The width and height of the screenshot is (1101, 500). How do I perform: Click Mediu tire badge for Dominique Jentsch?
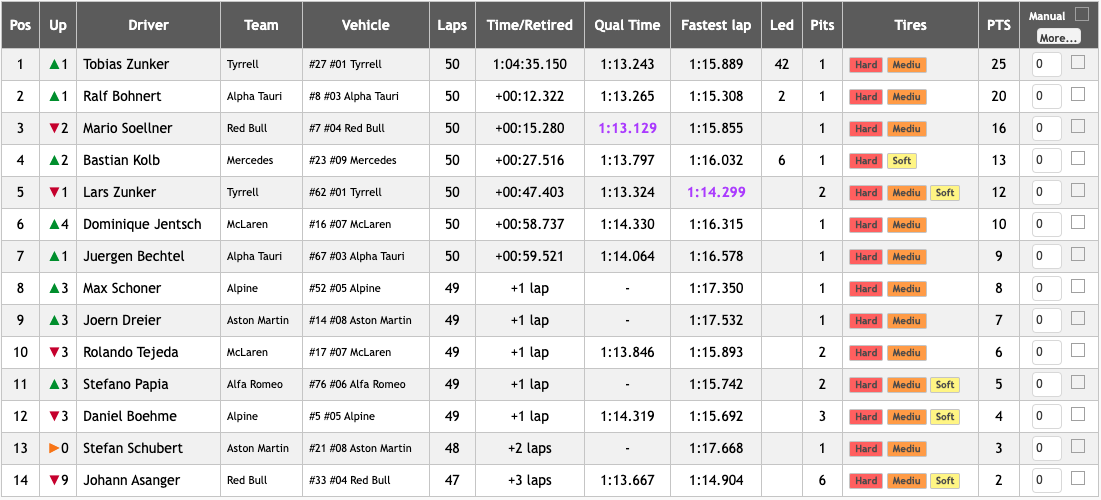pyautogui.click(x=906, y=225)
